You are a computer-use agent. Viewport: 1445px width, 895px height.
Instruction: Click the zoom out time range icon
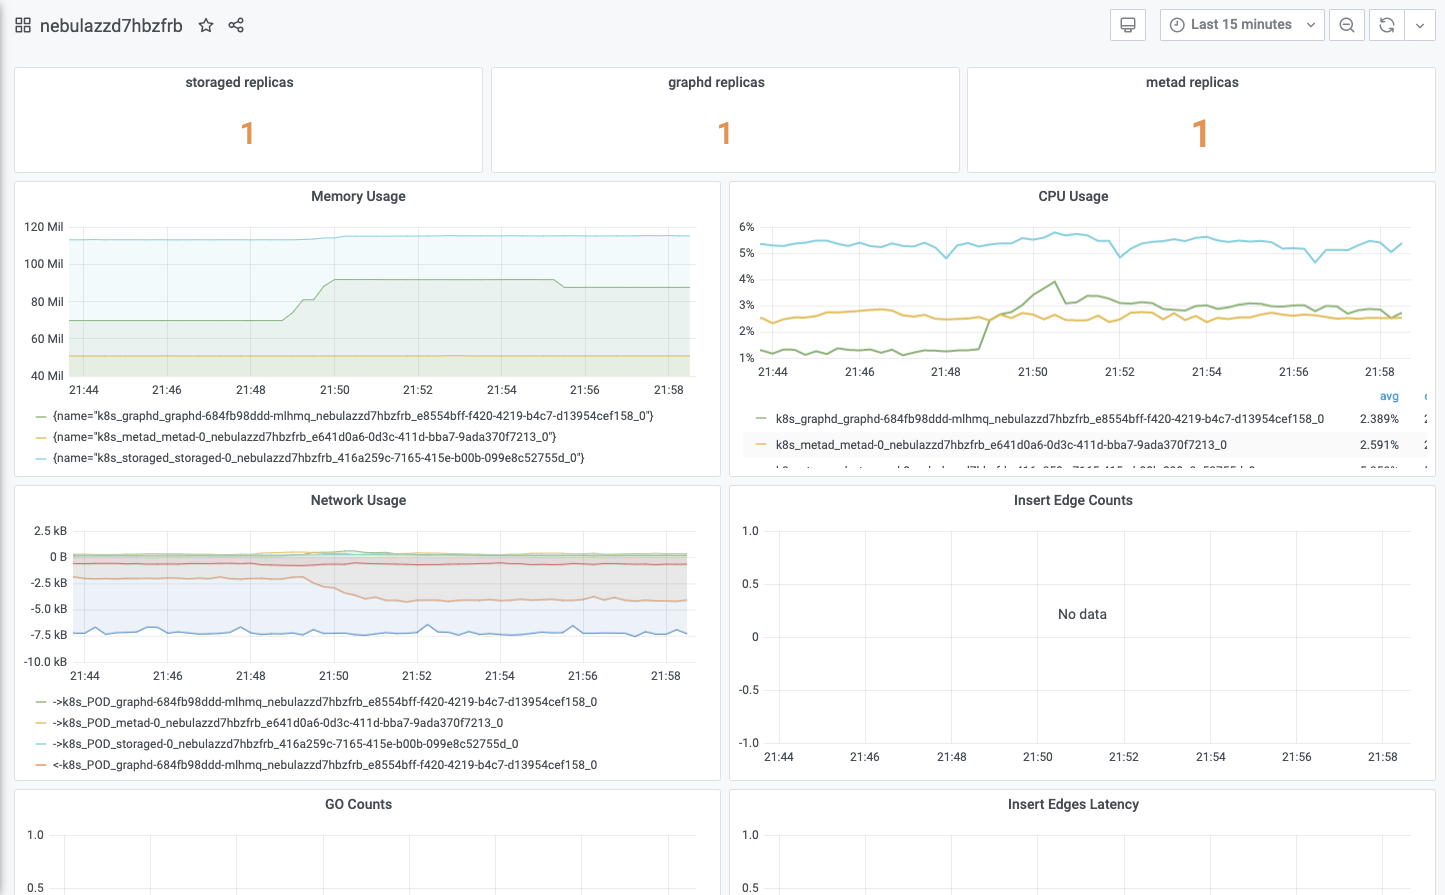[x=1347, y=25]
